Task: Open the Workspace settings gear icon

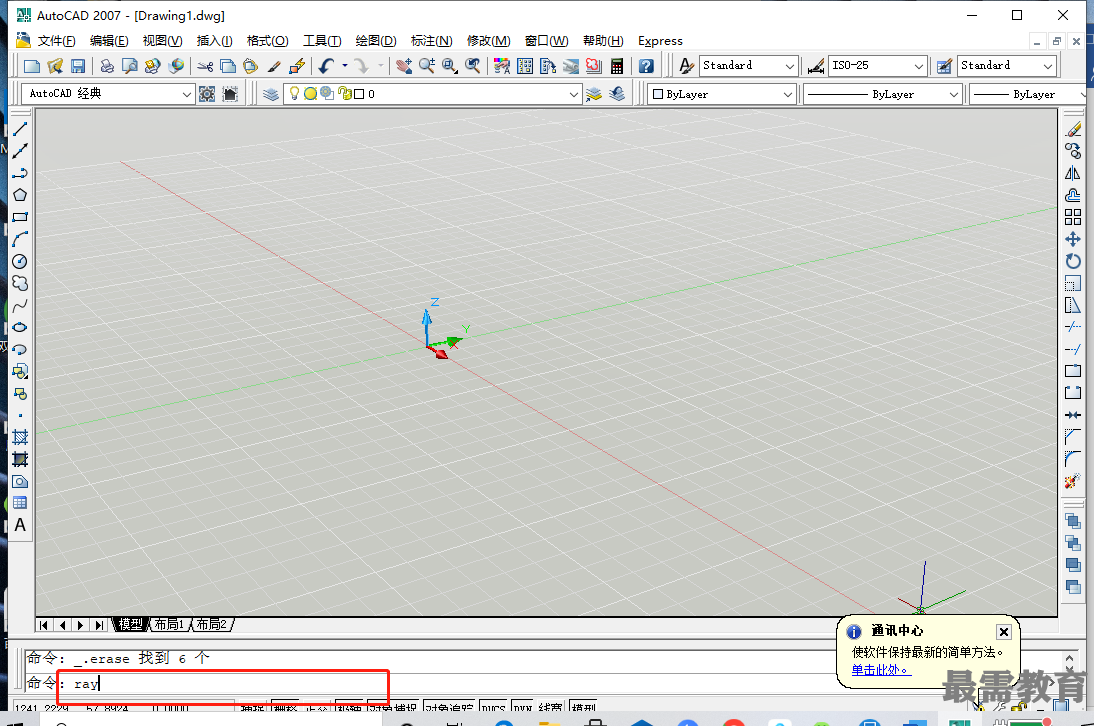Action: 207,94
